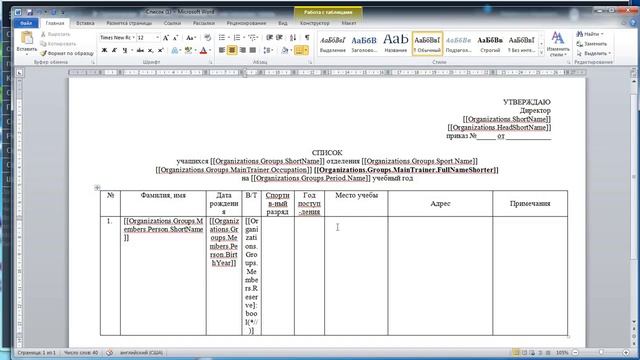Screen dimensions: 640x360
Task: Align text left
Action: (x=222, y=50)
